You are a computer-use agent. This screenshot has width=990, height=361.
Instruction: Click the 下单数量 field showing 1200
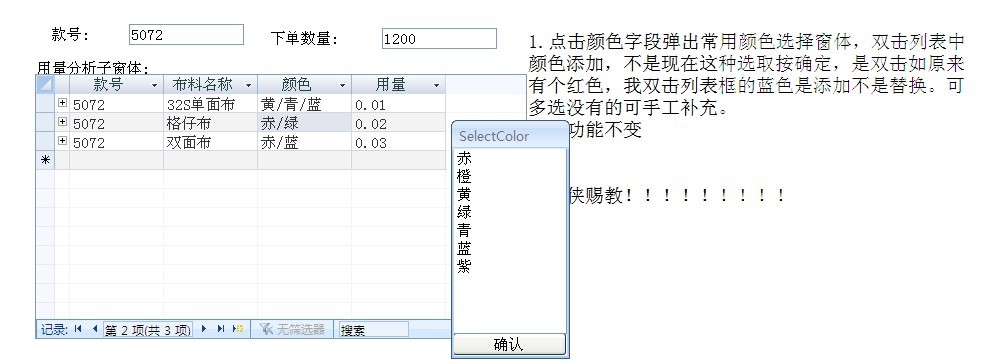[439, 38]
